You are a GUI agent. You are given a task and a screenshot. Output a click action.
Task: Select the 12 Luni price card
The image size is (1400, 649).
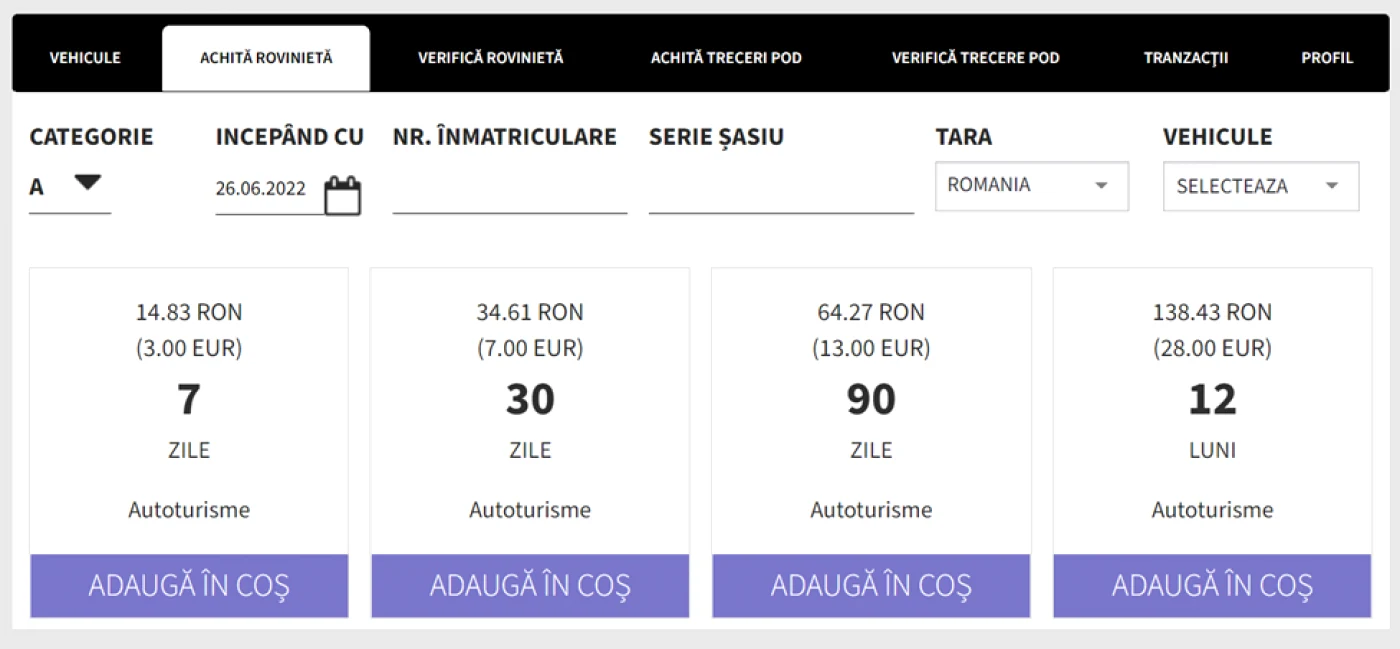(x=1212, y=443)
